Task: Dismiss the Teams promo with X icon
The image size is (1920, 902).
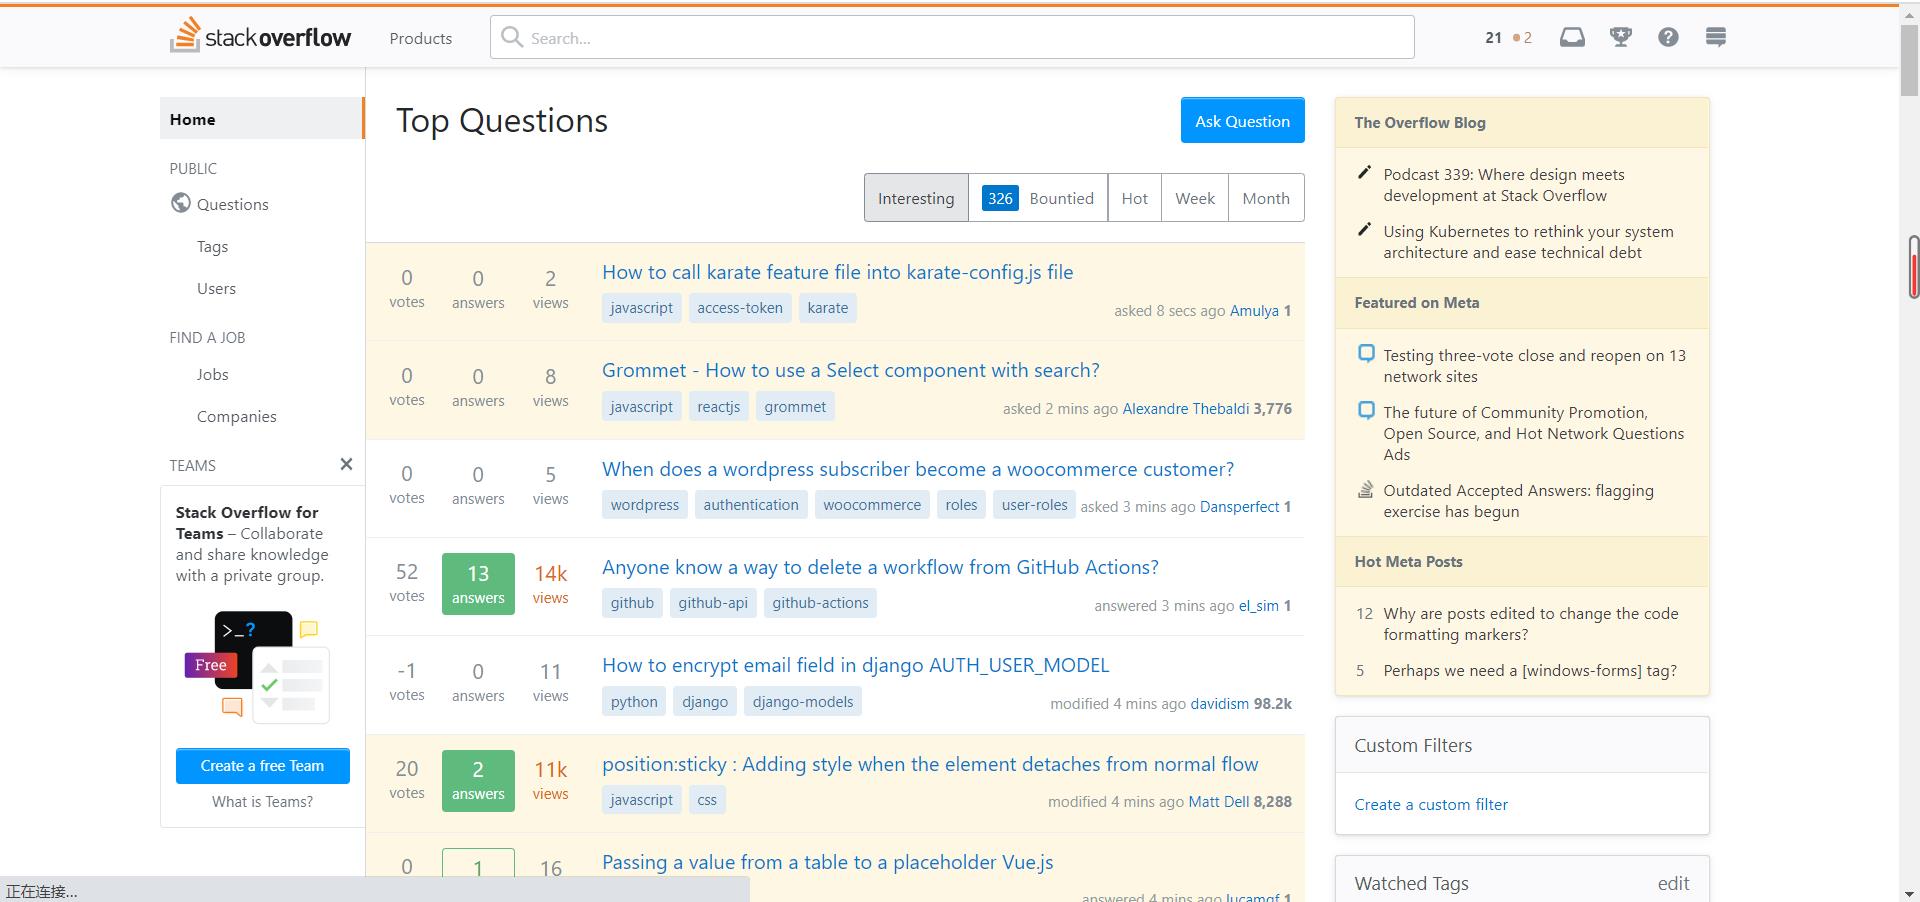Action: tap(346, 464)
